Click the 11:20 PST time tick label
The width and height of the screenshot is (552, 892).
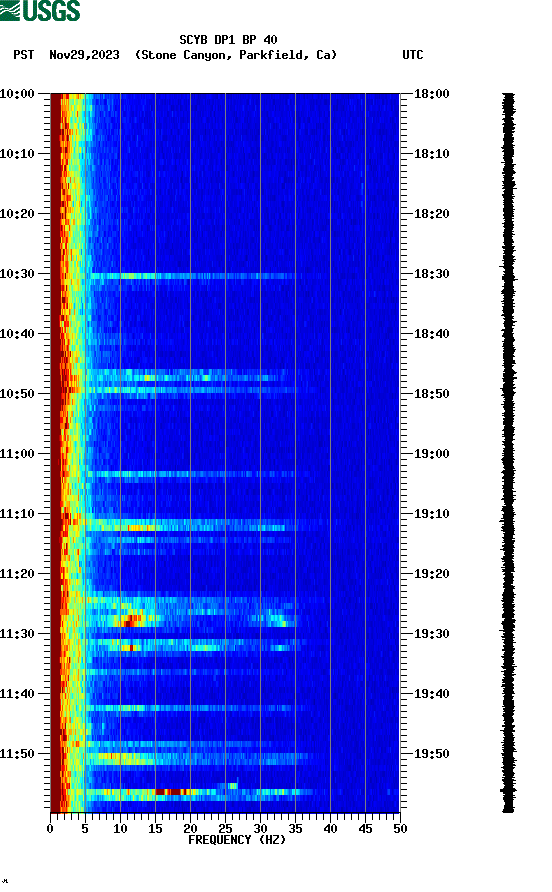tap(17, 574)
